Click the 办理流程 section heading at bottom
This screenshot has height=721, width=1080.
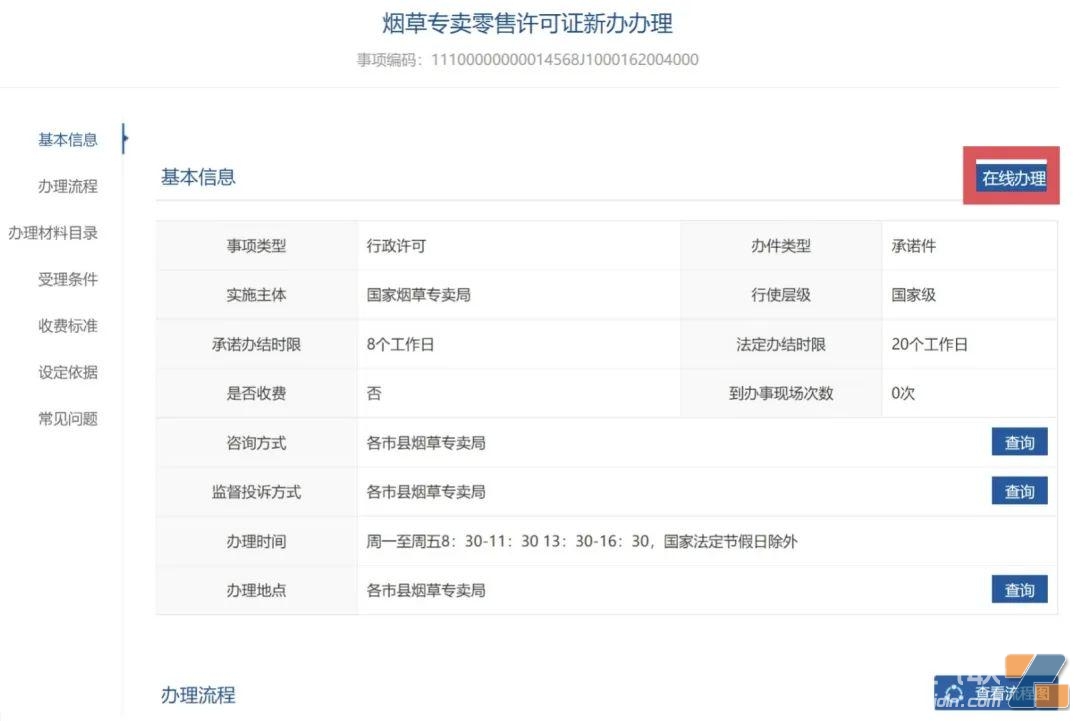198,695
